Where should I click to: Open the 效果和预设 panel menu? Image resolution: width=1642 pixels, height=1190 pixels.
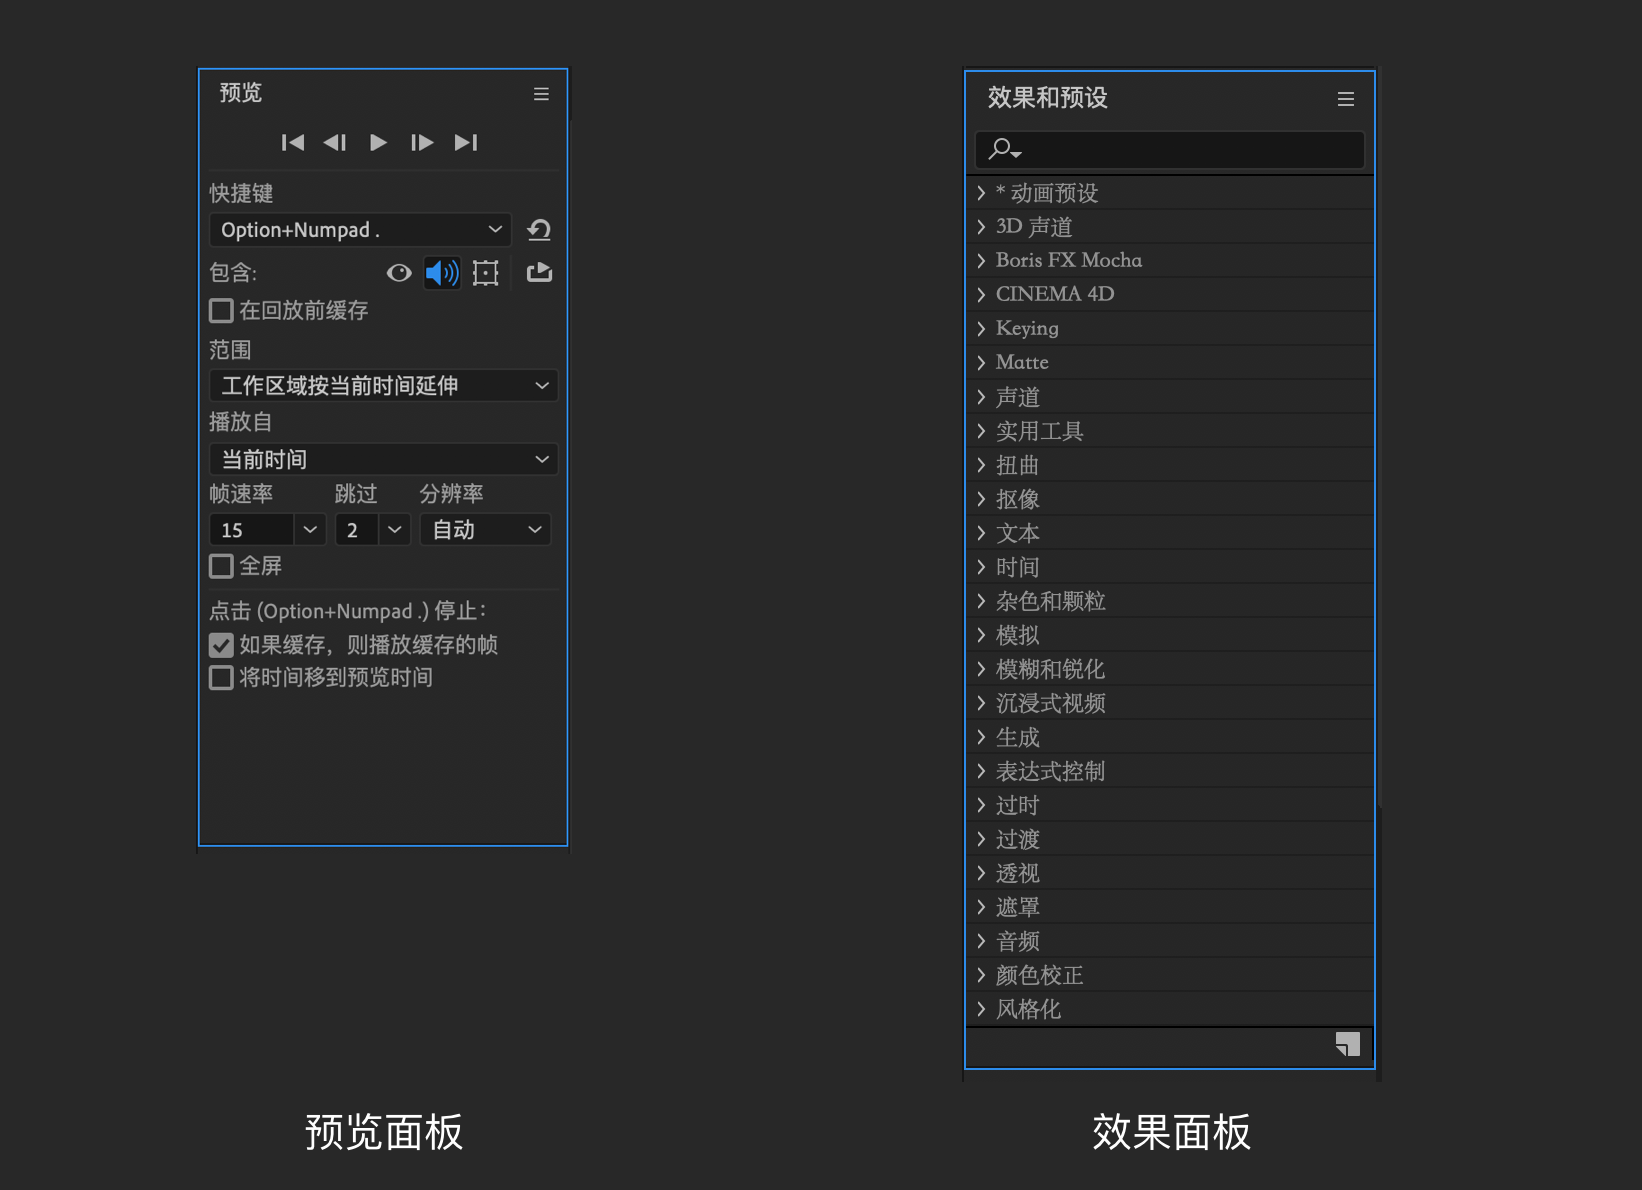[x=1346, y=99]
